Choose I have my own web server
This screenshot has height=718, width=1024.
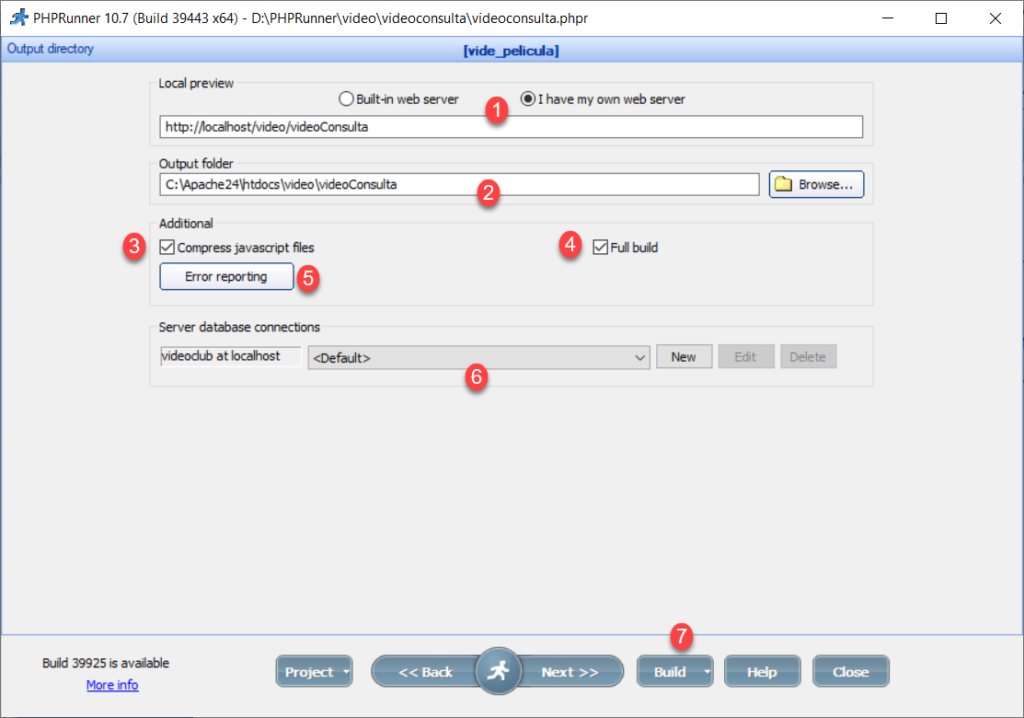[528, 99]
